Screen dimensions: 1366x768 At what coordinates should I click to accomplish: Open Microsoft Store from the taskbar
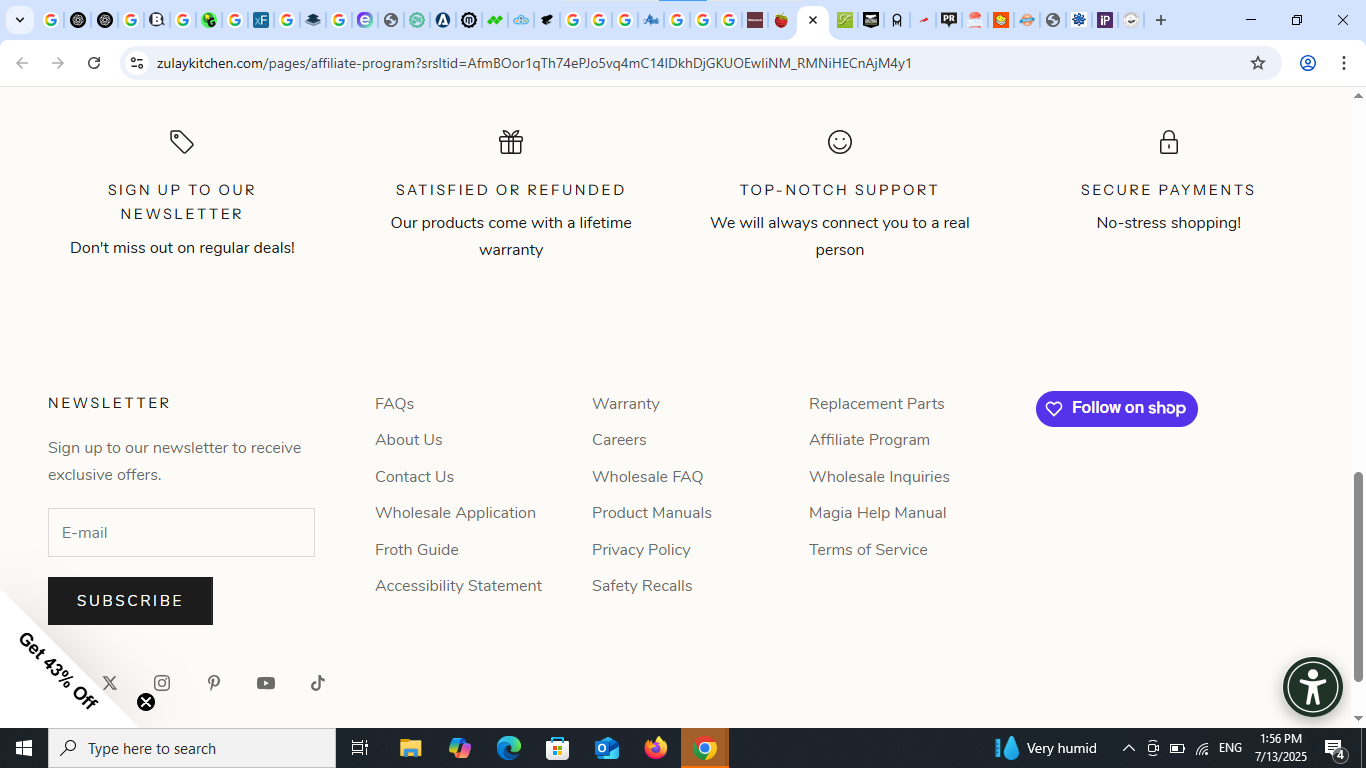click(x=558, y=748)
